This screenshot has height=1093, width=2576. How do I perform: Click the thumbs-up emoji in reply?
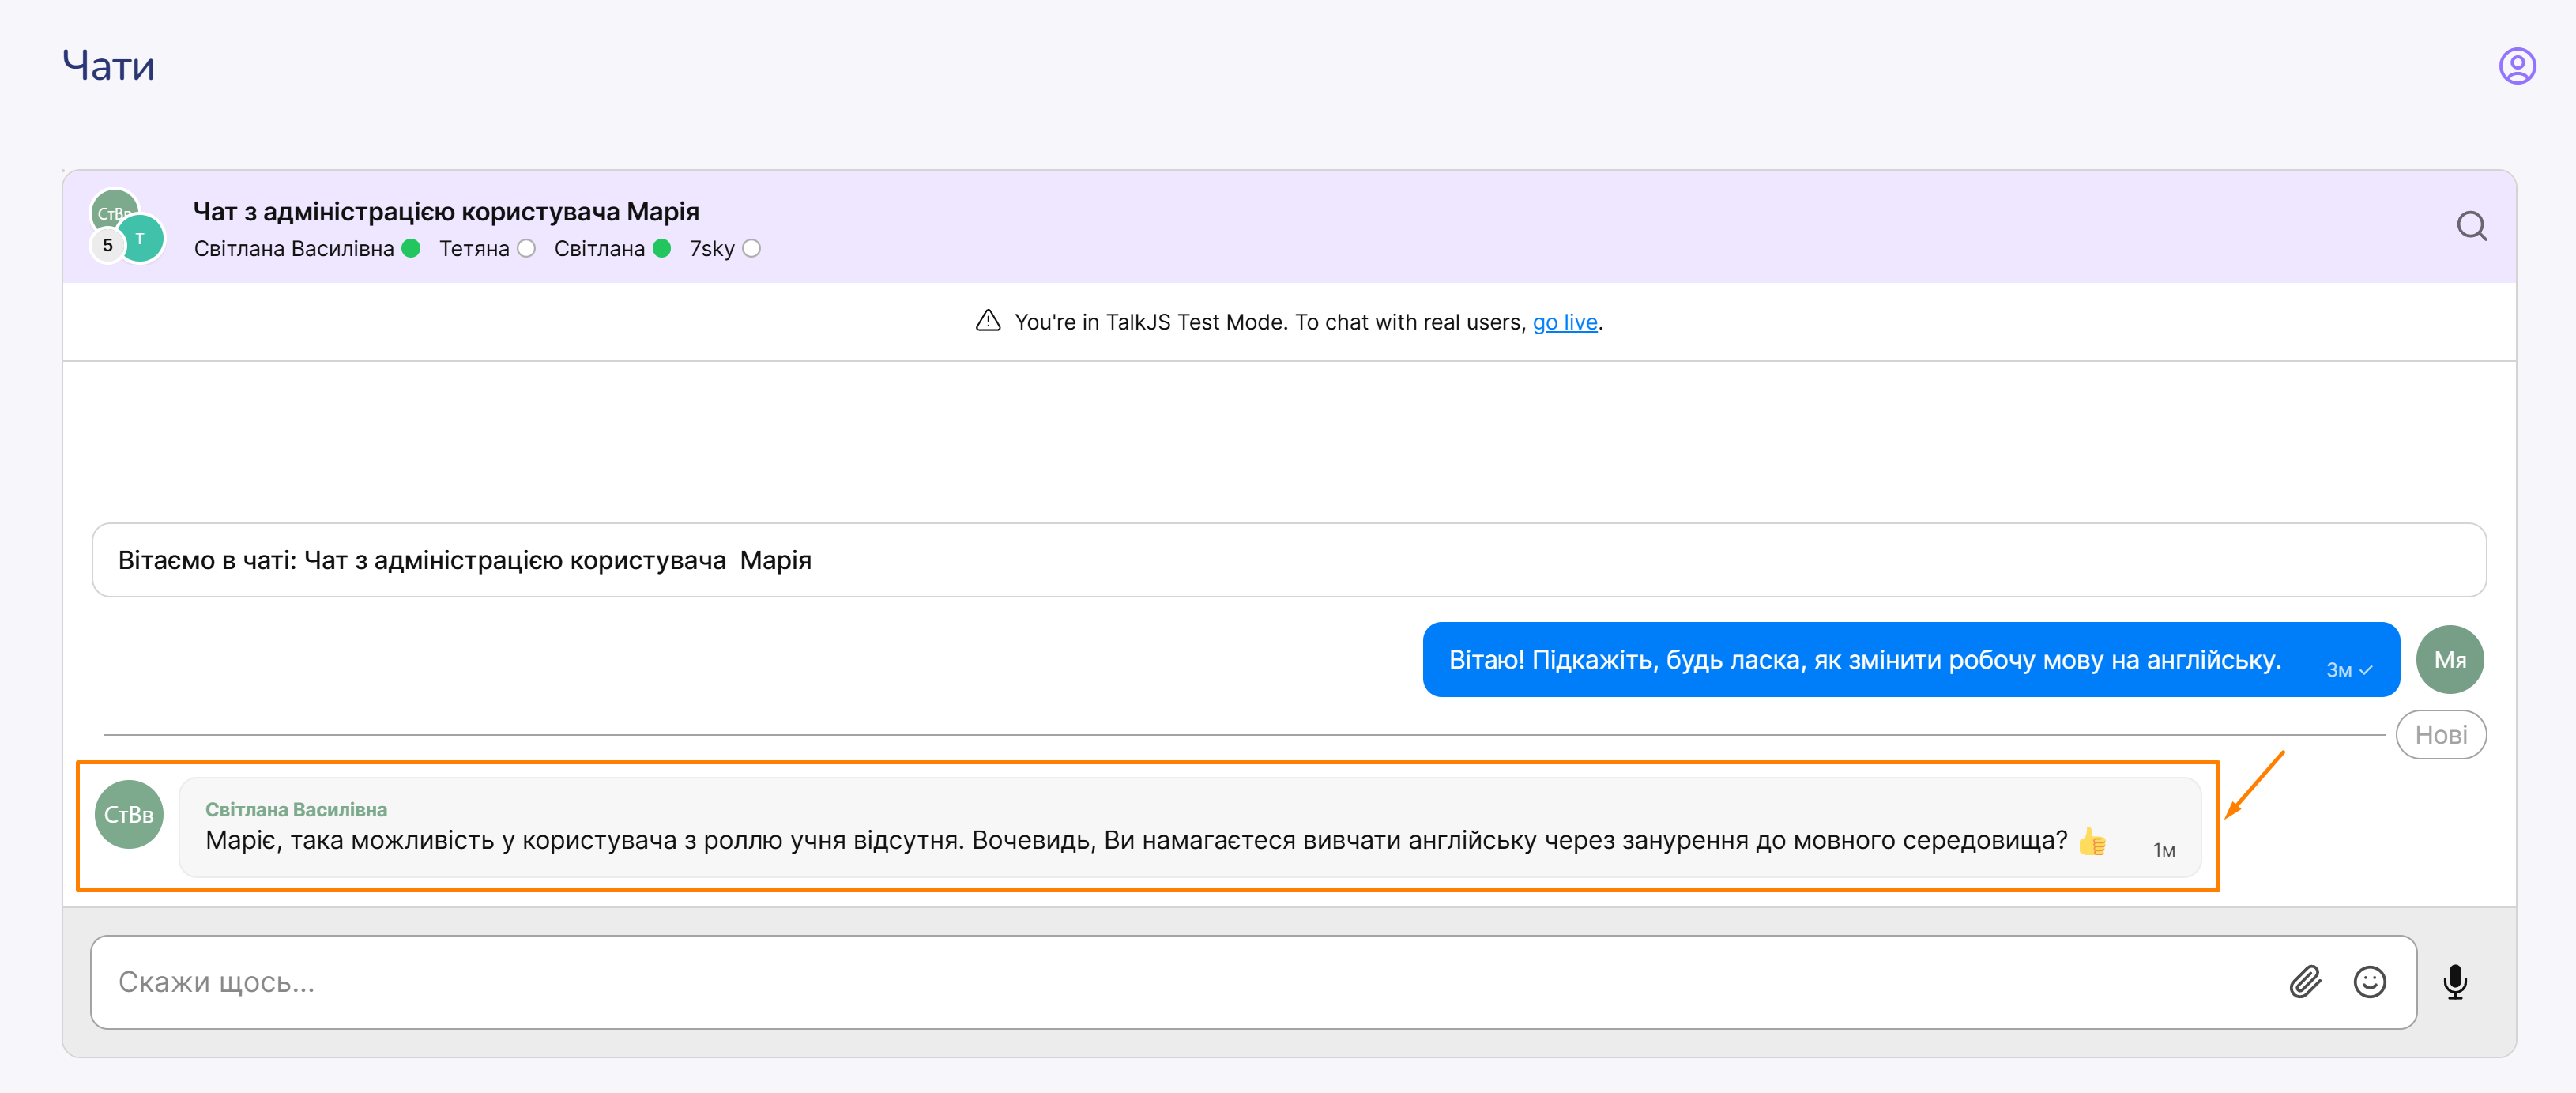click(2092, 841)
